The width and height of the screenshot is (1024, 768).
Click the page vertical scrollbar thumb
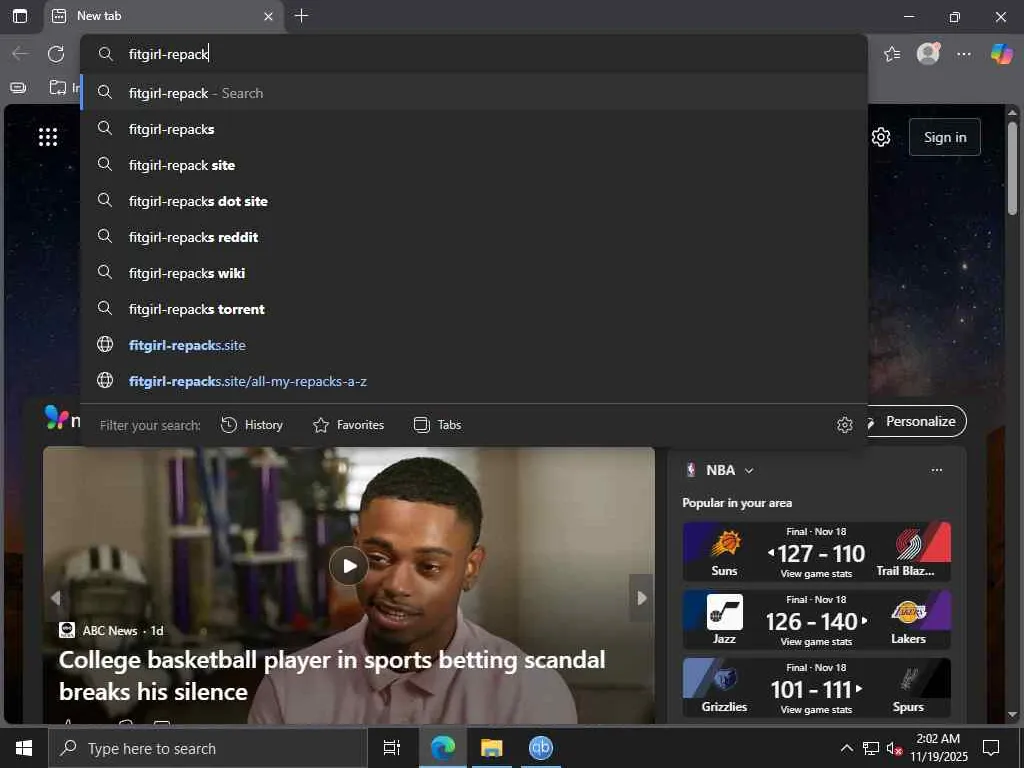point(1012,168)
